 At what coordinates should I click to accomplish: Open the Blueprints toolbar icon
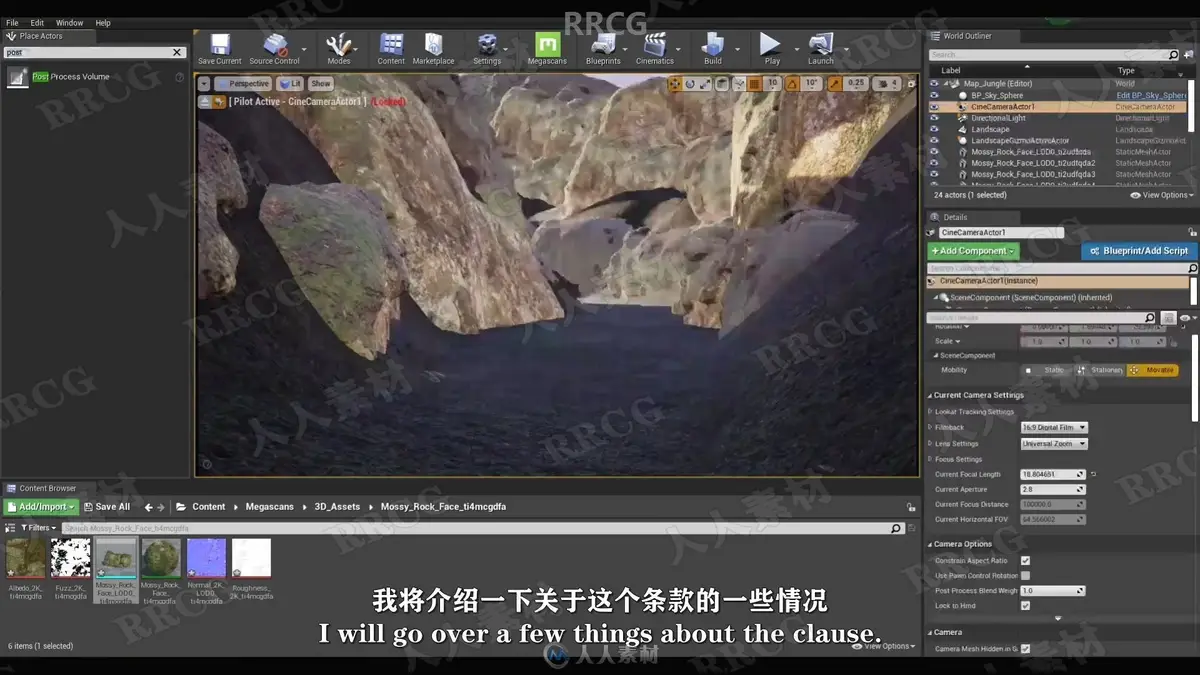[x=603, y=48]
